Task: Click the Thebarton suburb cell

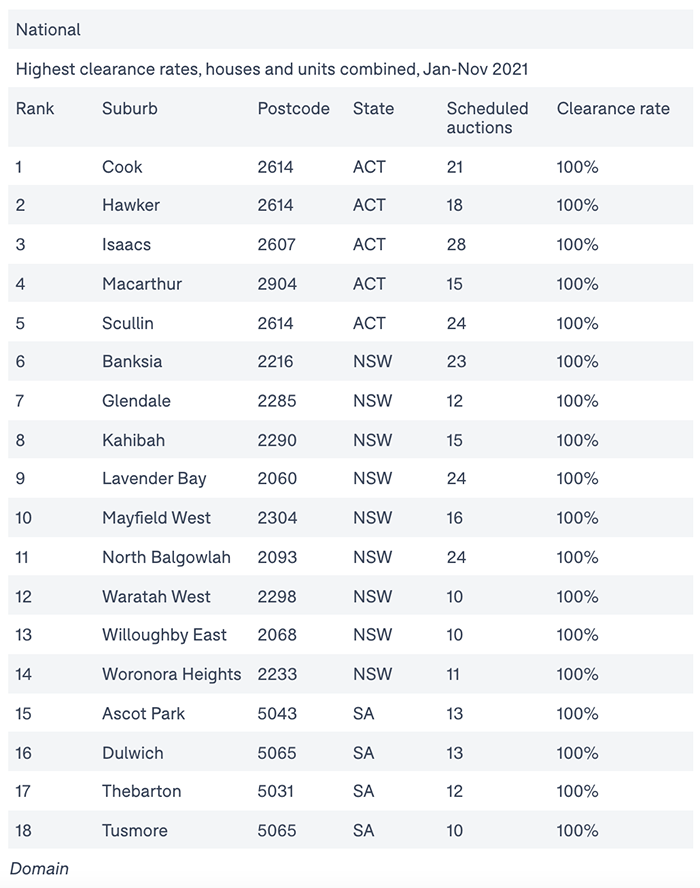Action: [x=142, y=791]
